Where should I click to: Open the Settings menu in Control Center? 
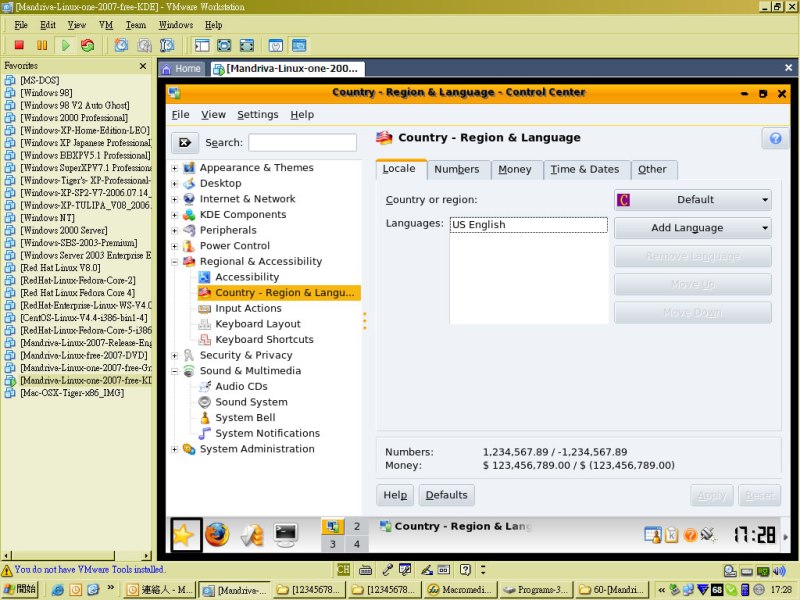(258, 115)
